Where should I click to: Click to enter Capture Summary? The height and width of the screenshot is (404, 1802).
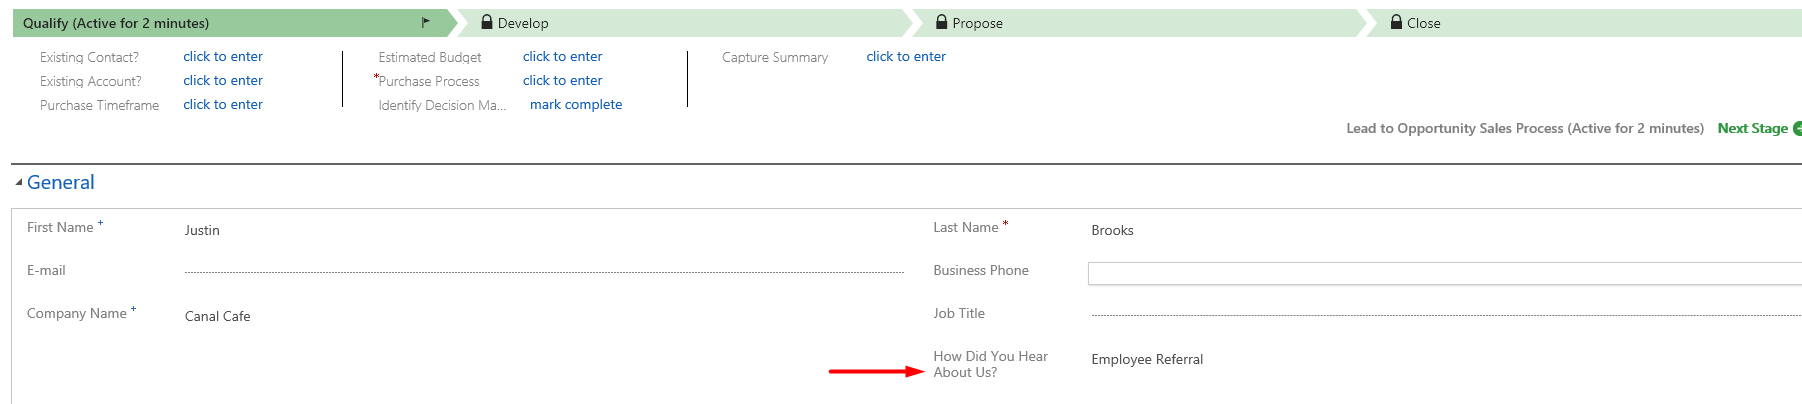click(x=906, y=56)
